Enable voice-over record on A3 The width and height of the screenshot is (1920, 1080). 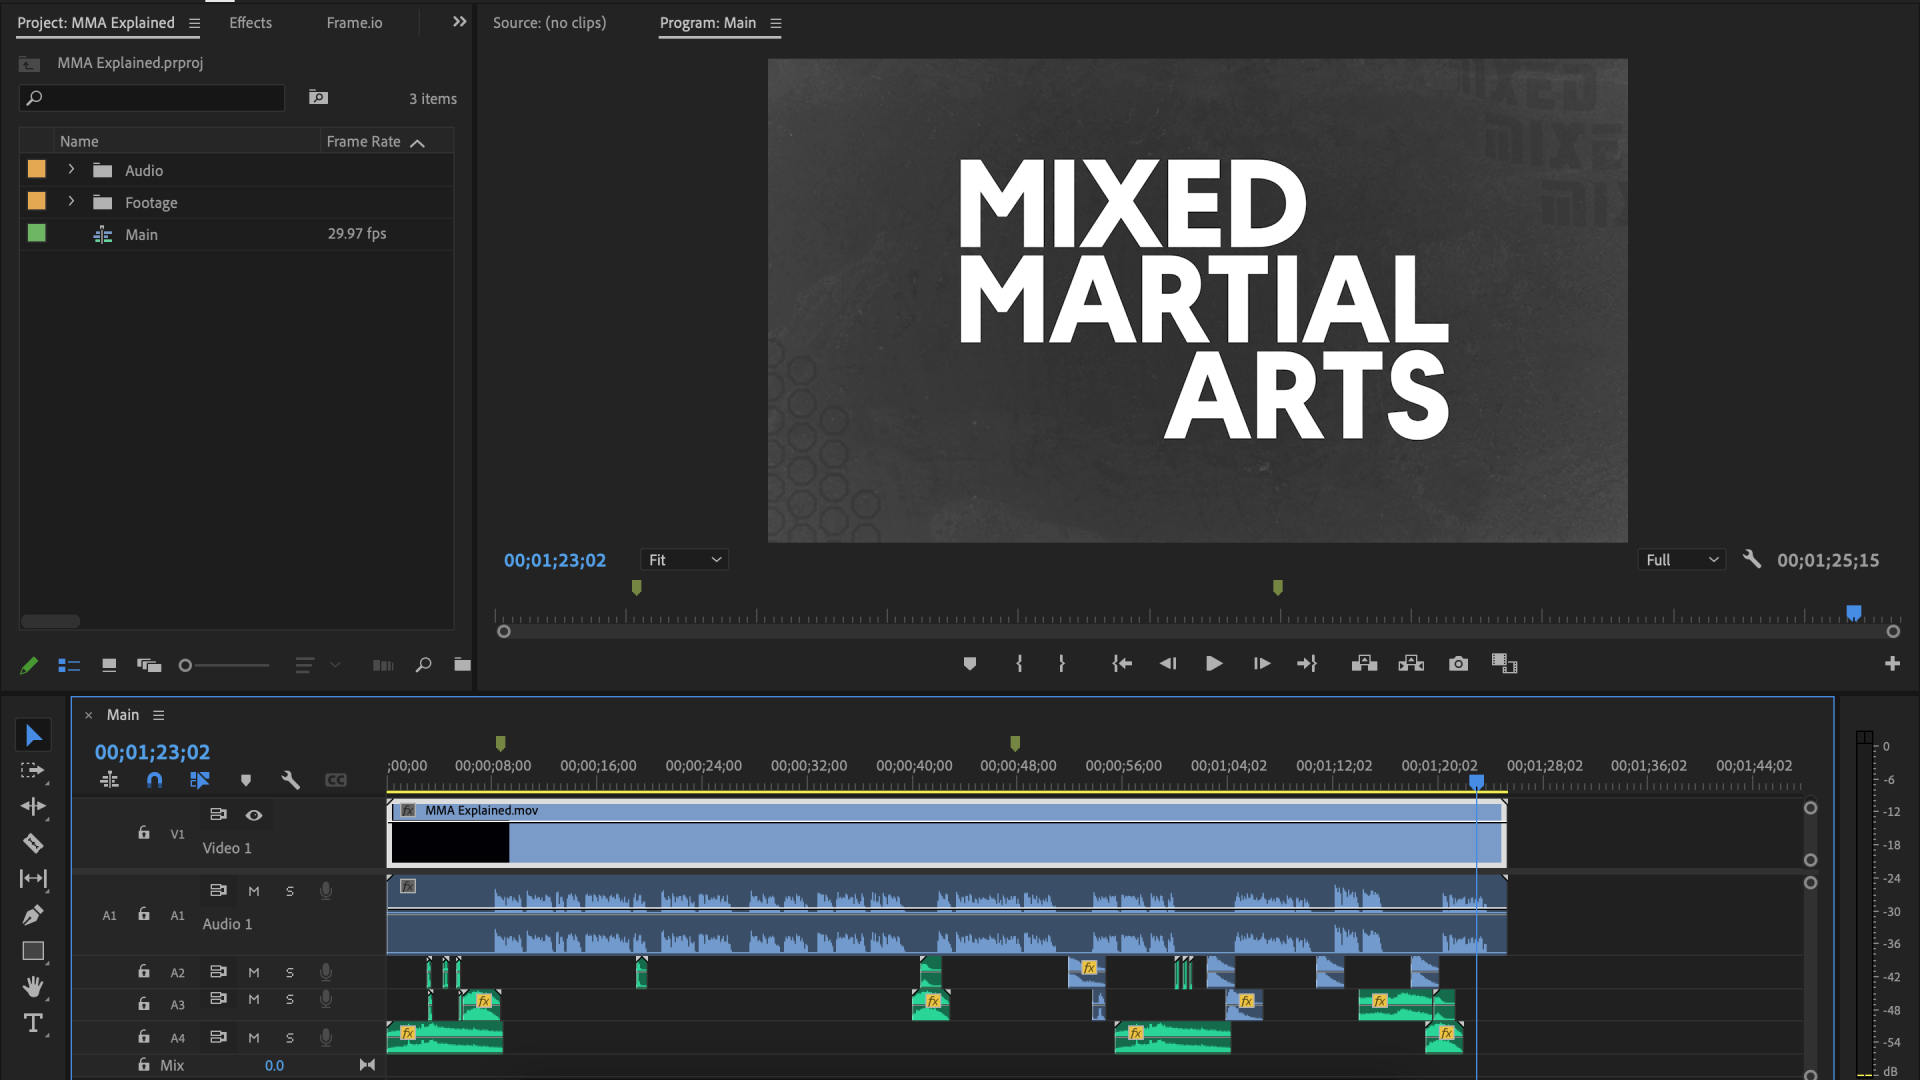click(x=325, y=999)
